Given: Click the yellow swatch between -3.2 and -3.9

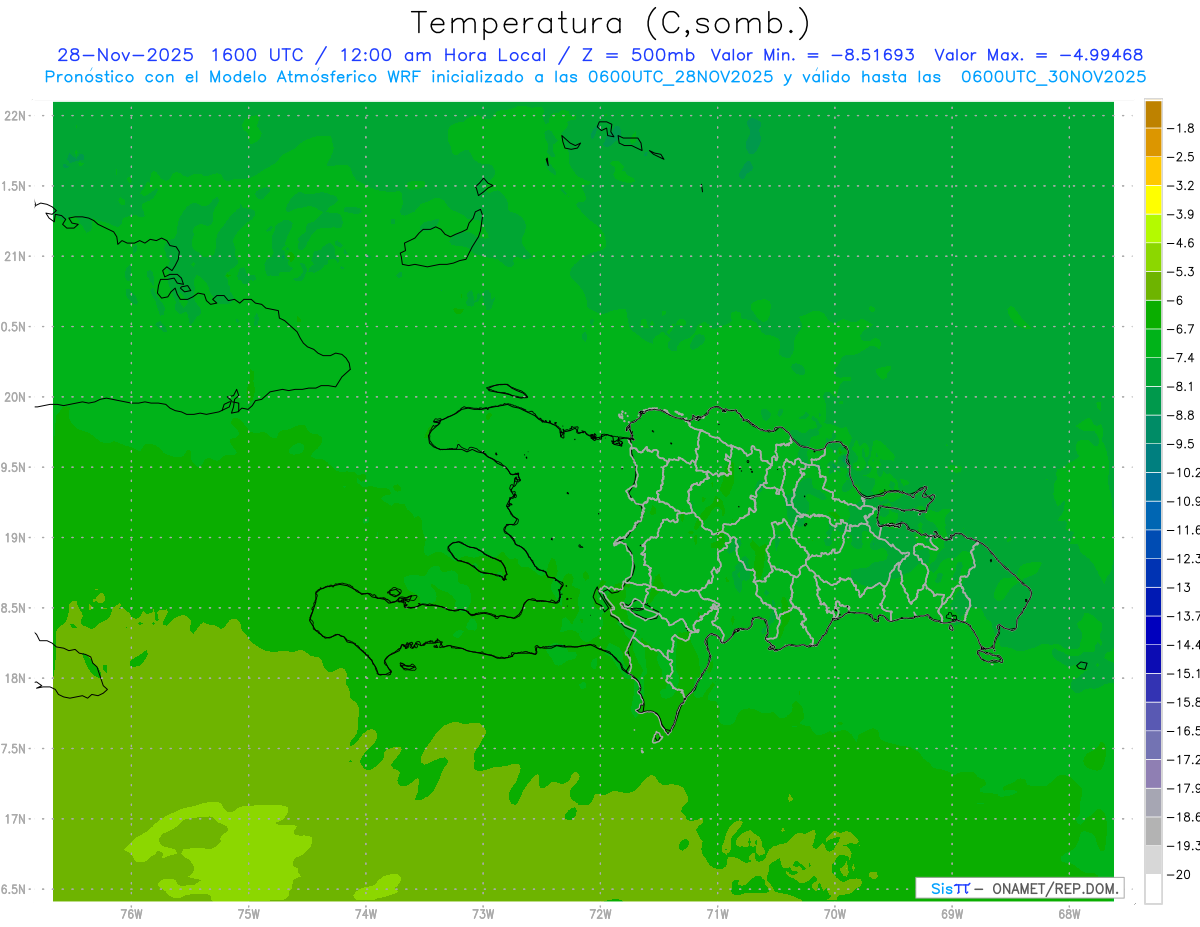Looking at the screenshot, I should click(x=1153, y=200).
